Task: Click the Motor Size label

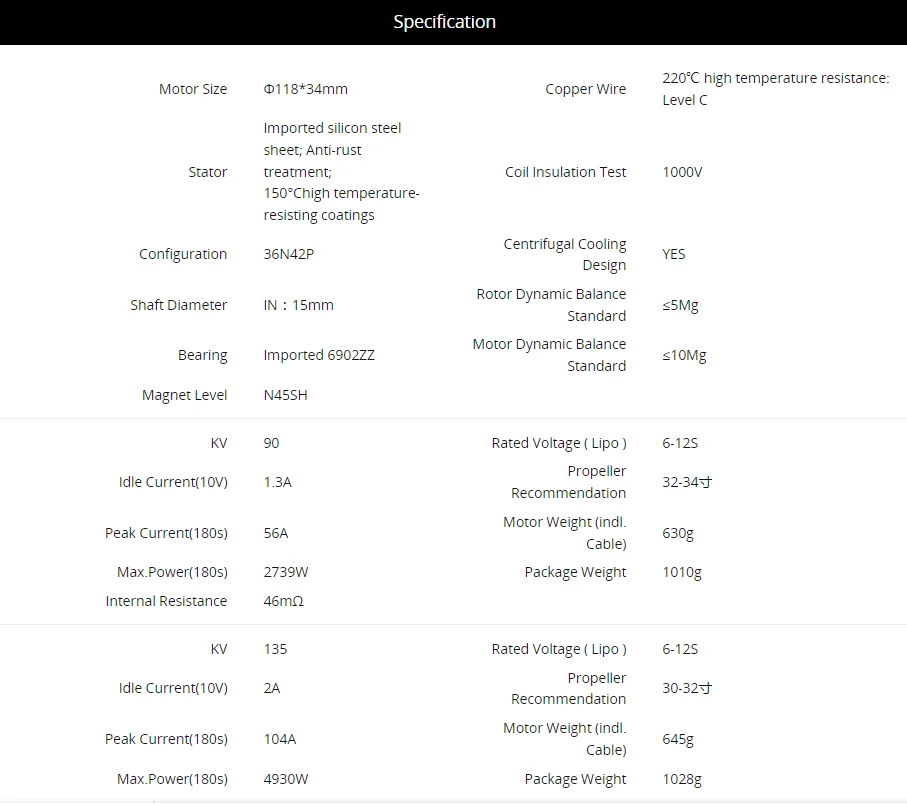Action: pyautogui.click(x=193, y=89)
